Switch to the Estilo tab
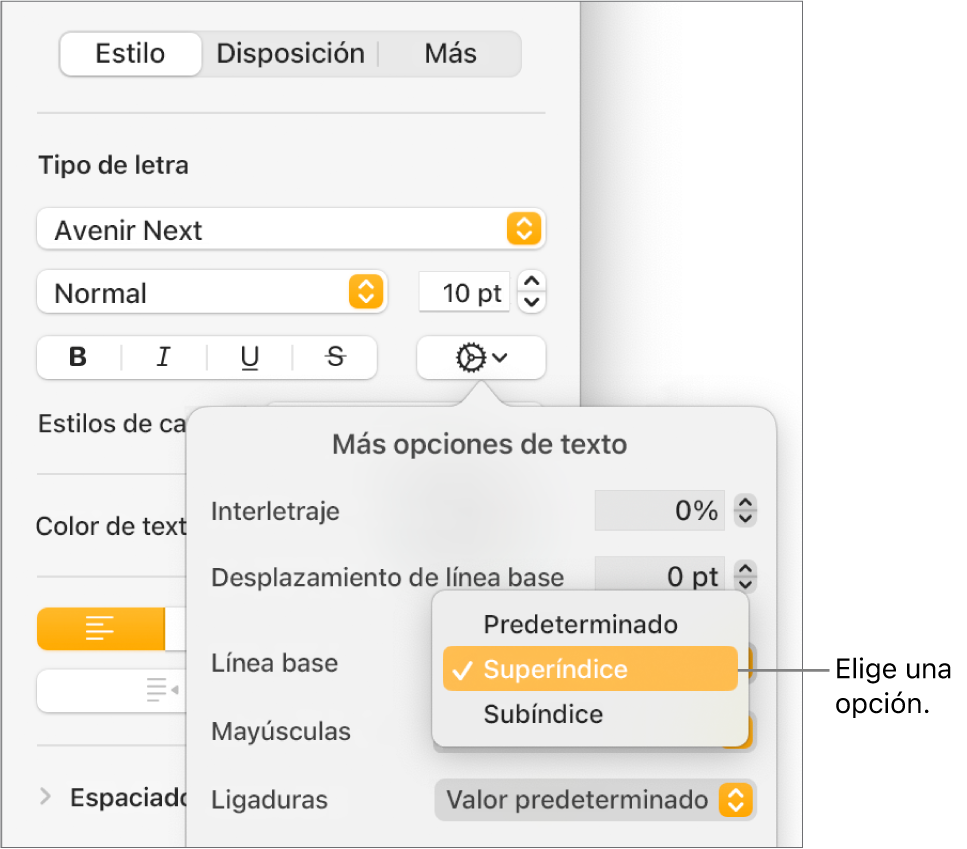This screenshot has height=849, width=967. (x=130, y=54)
